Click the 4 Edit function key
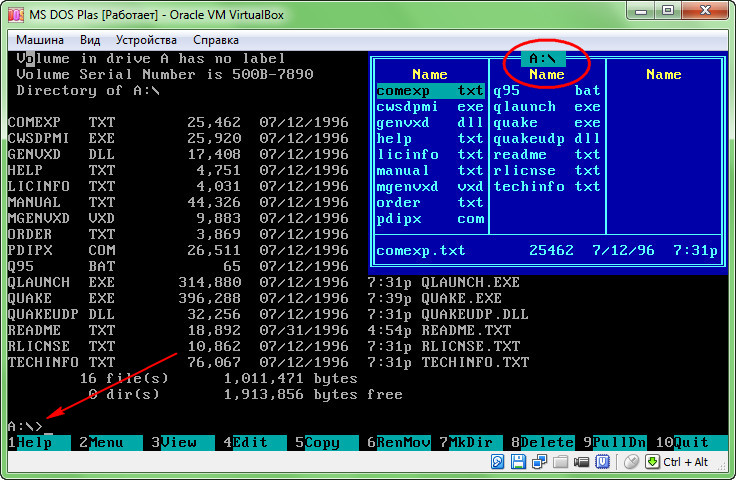 255,442
